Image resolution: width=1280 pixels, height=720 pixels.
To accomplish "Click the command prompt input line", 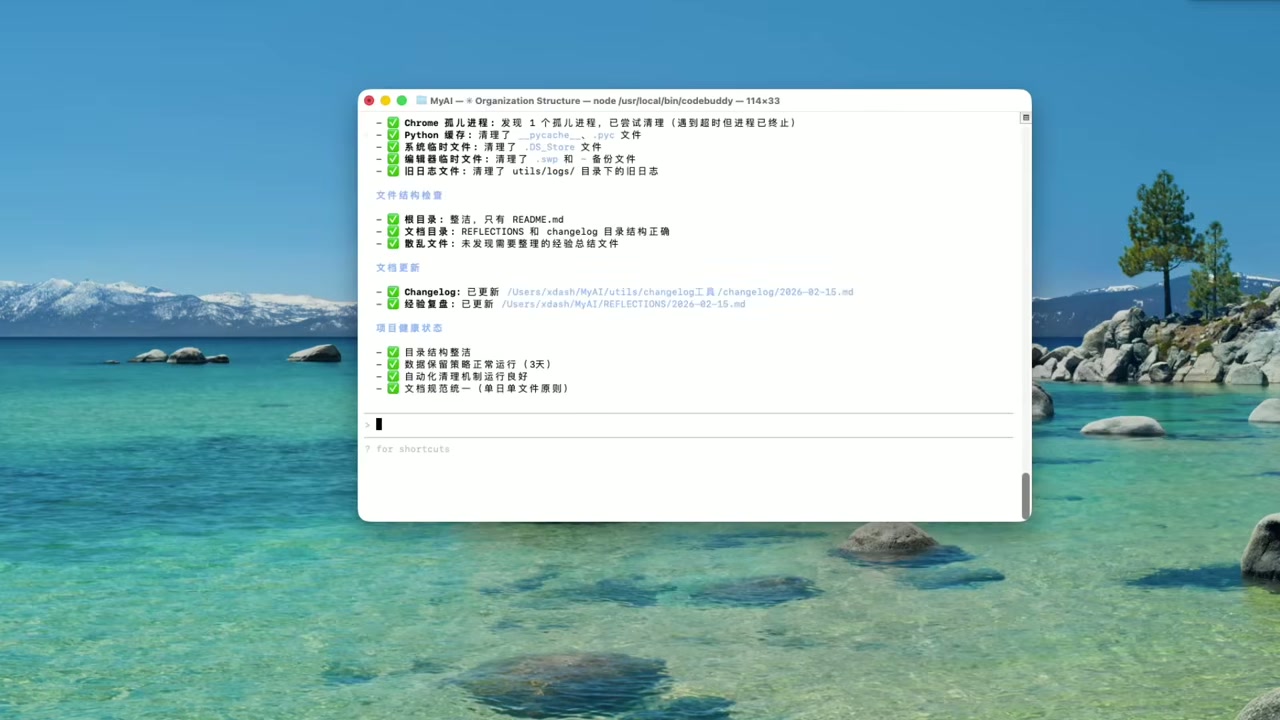I will tap(690, 425).
